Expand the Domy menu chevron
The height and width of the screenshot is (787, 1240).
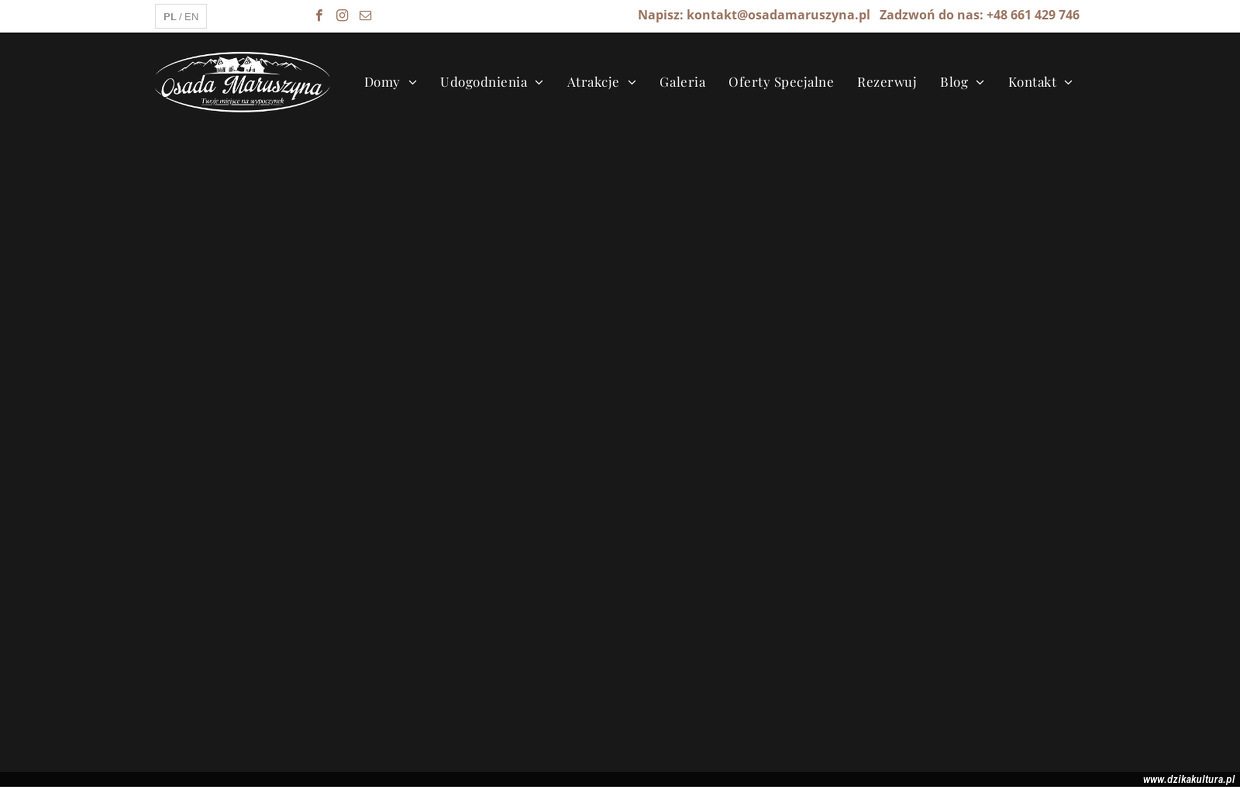[412, 82]
